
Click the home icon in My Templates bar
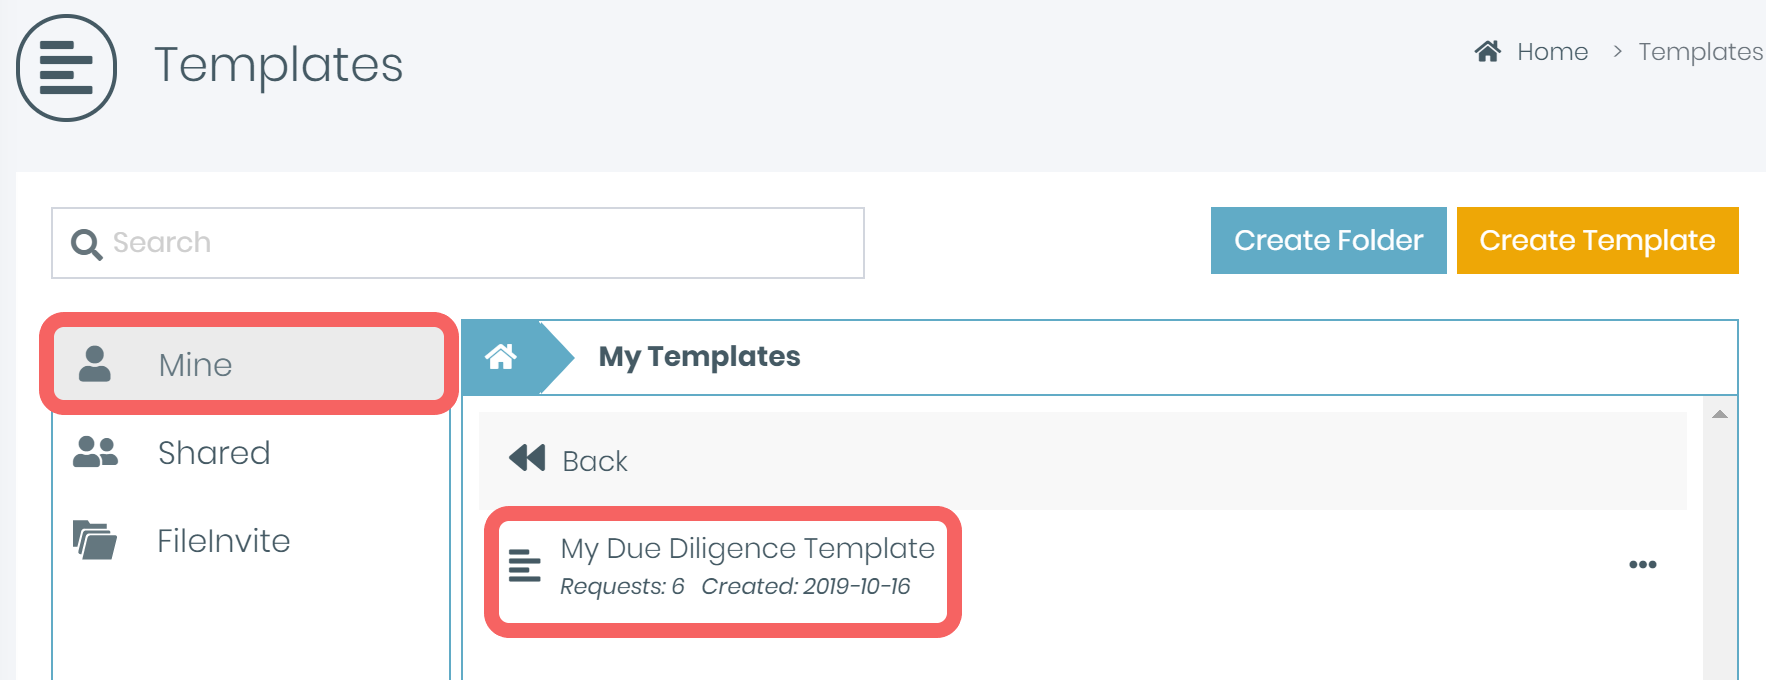(x=501, y=357)
